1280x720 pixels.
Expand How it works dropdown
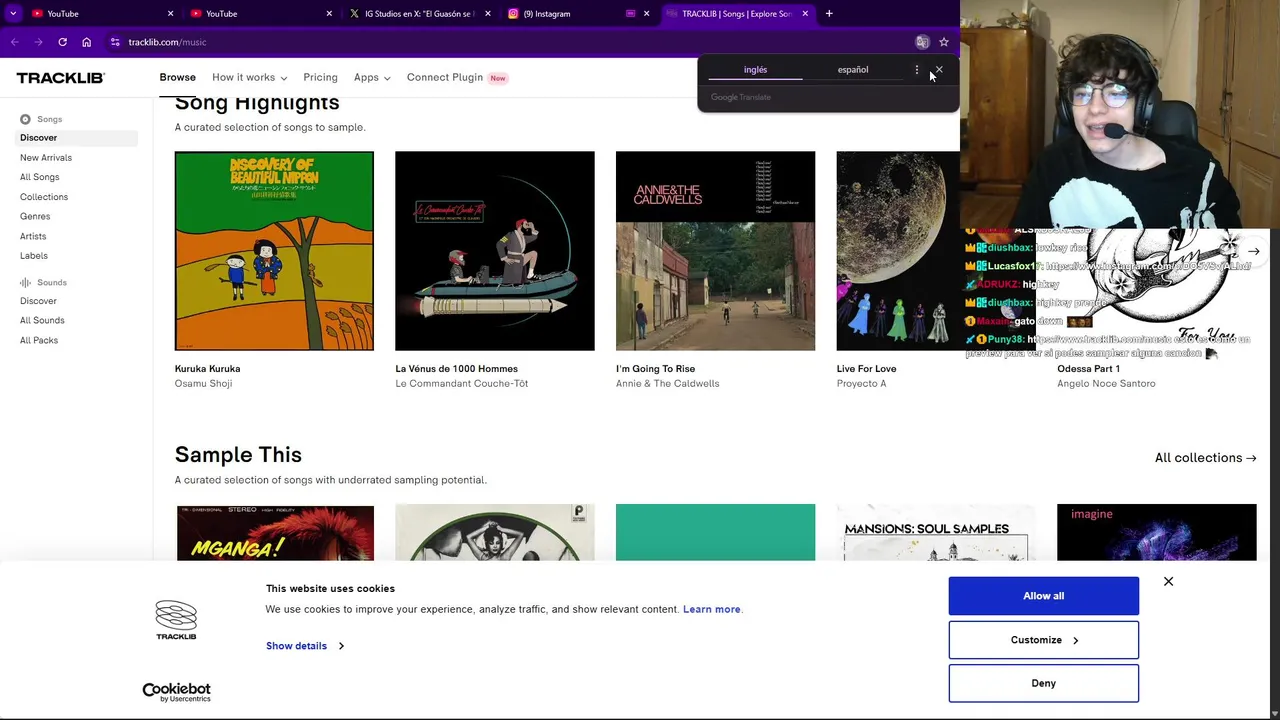click(249, 77)
